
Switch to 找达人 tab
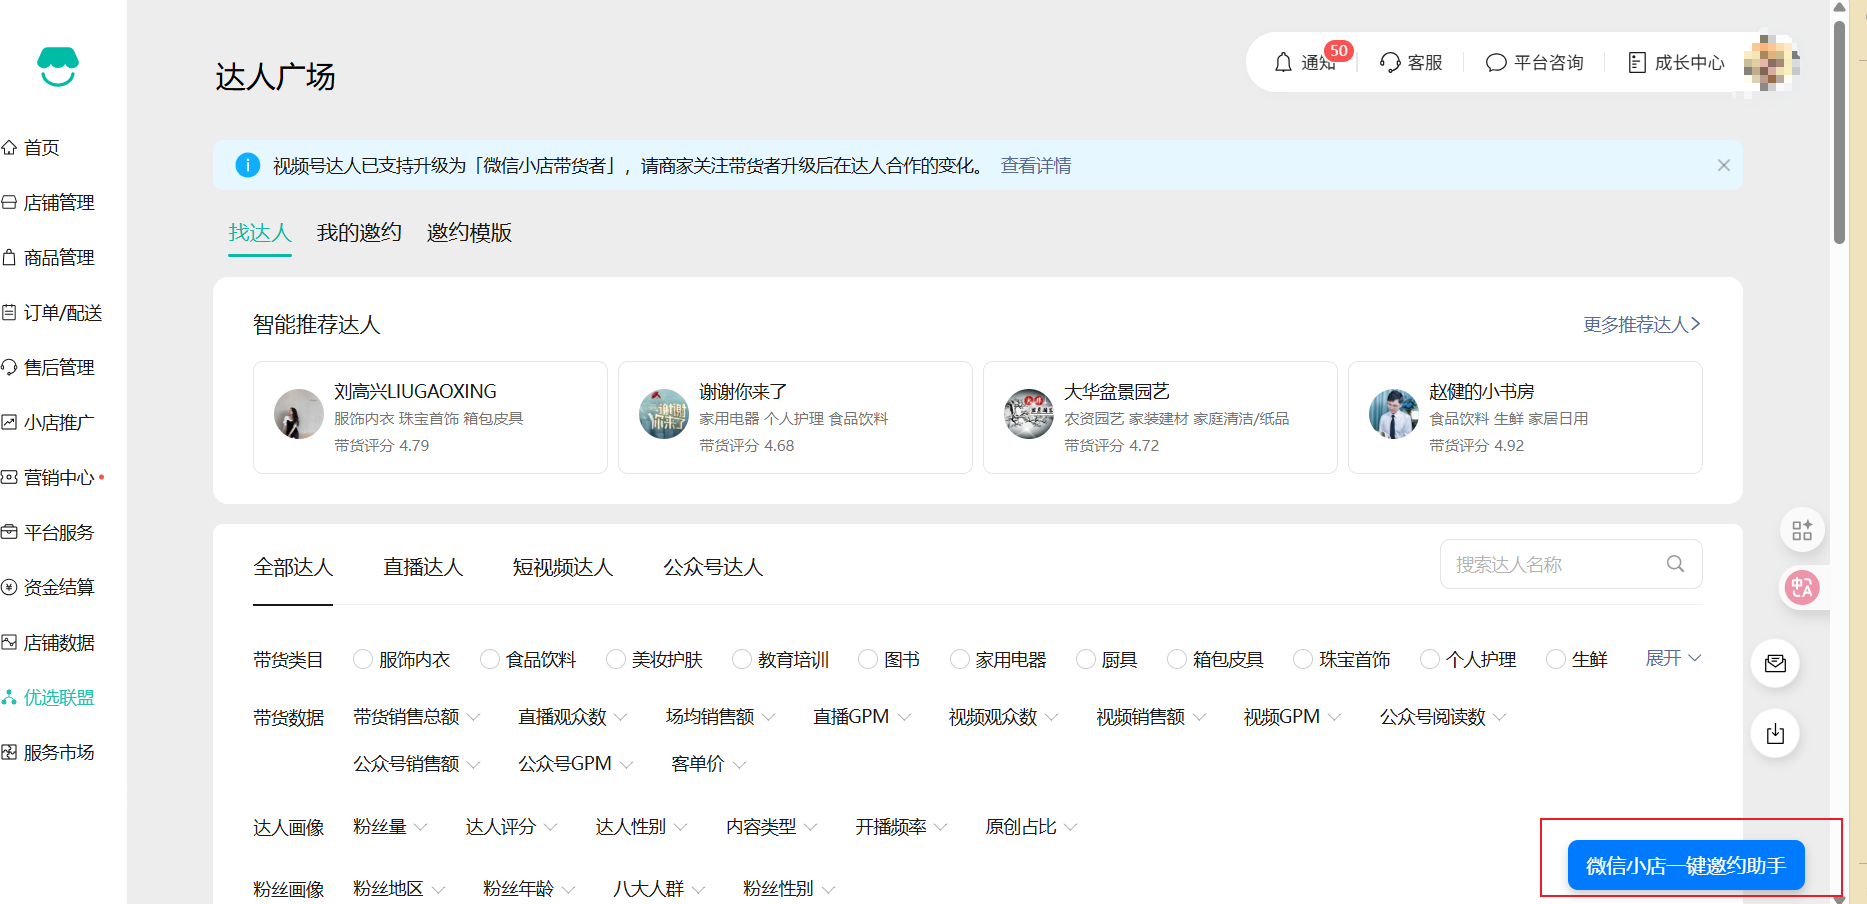260,233
